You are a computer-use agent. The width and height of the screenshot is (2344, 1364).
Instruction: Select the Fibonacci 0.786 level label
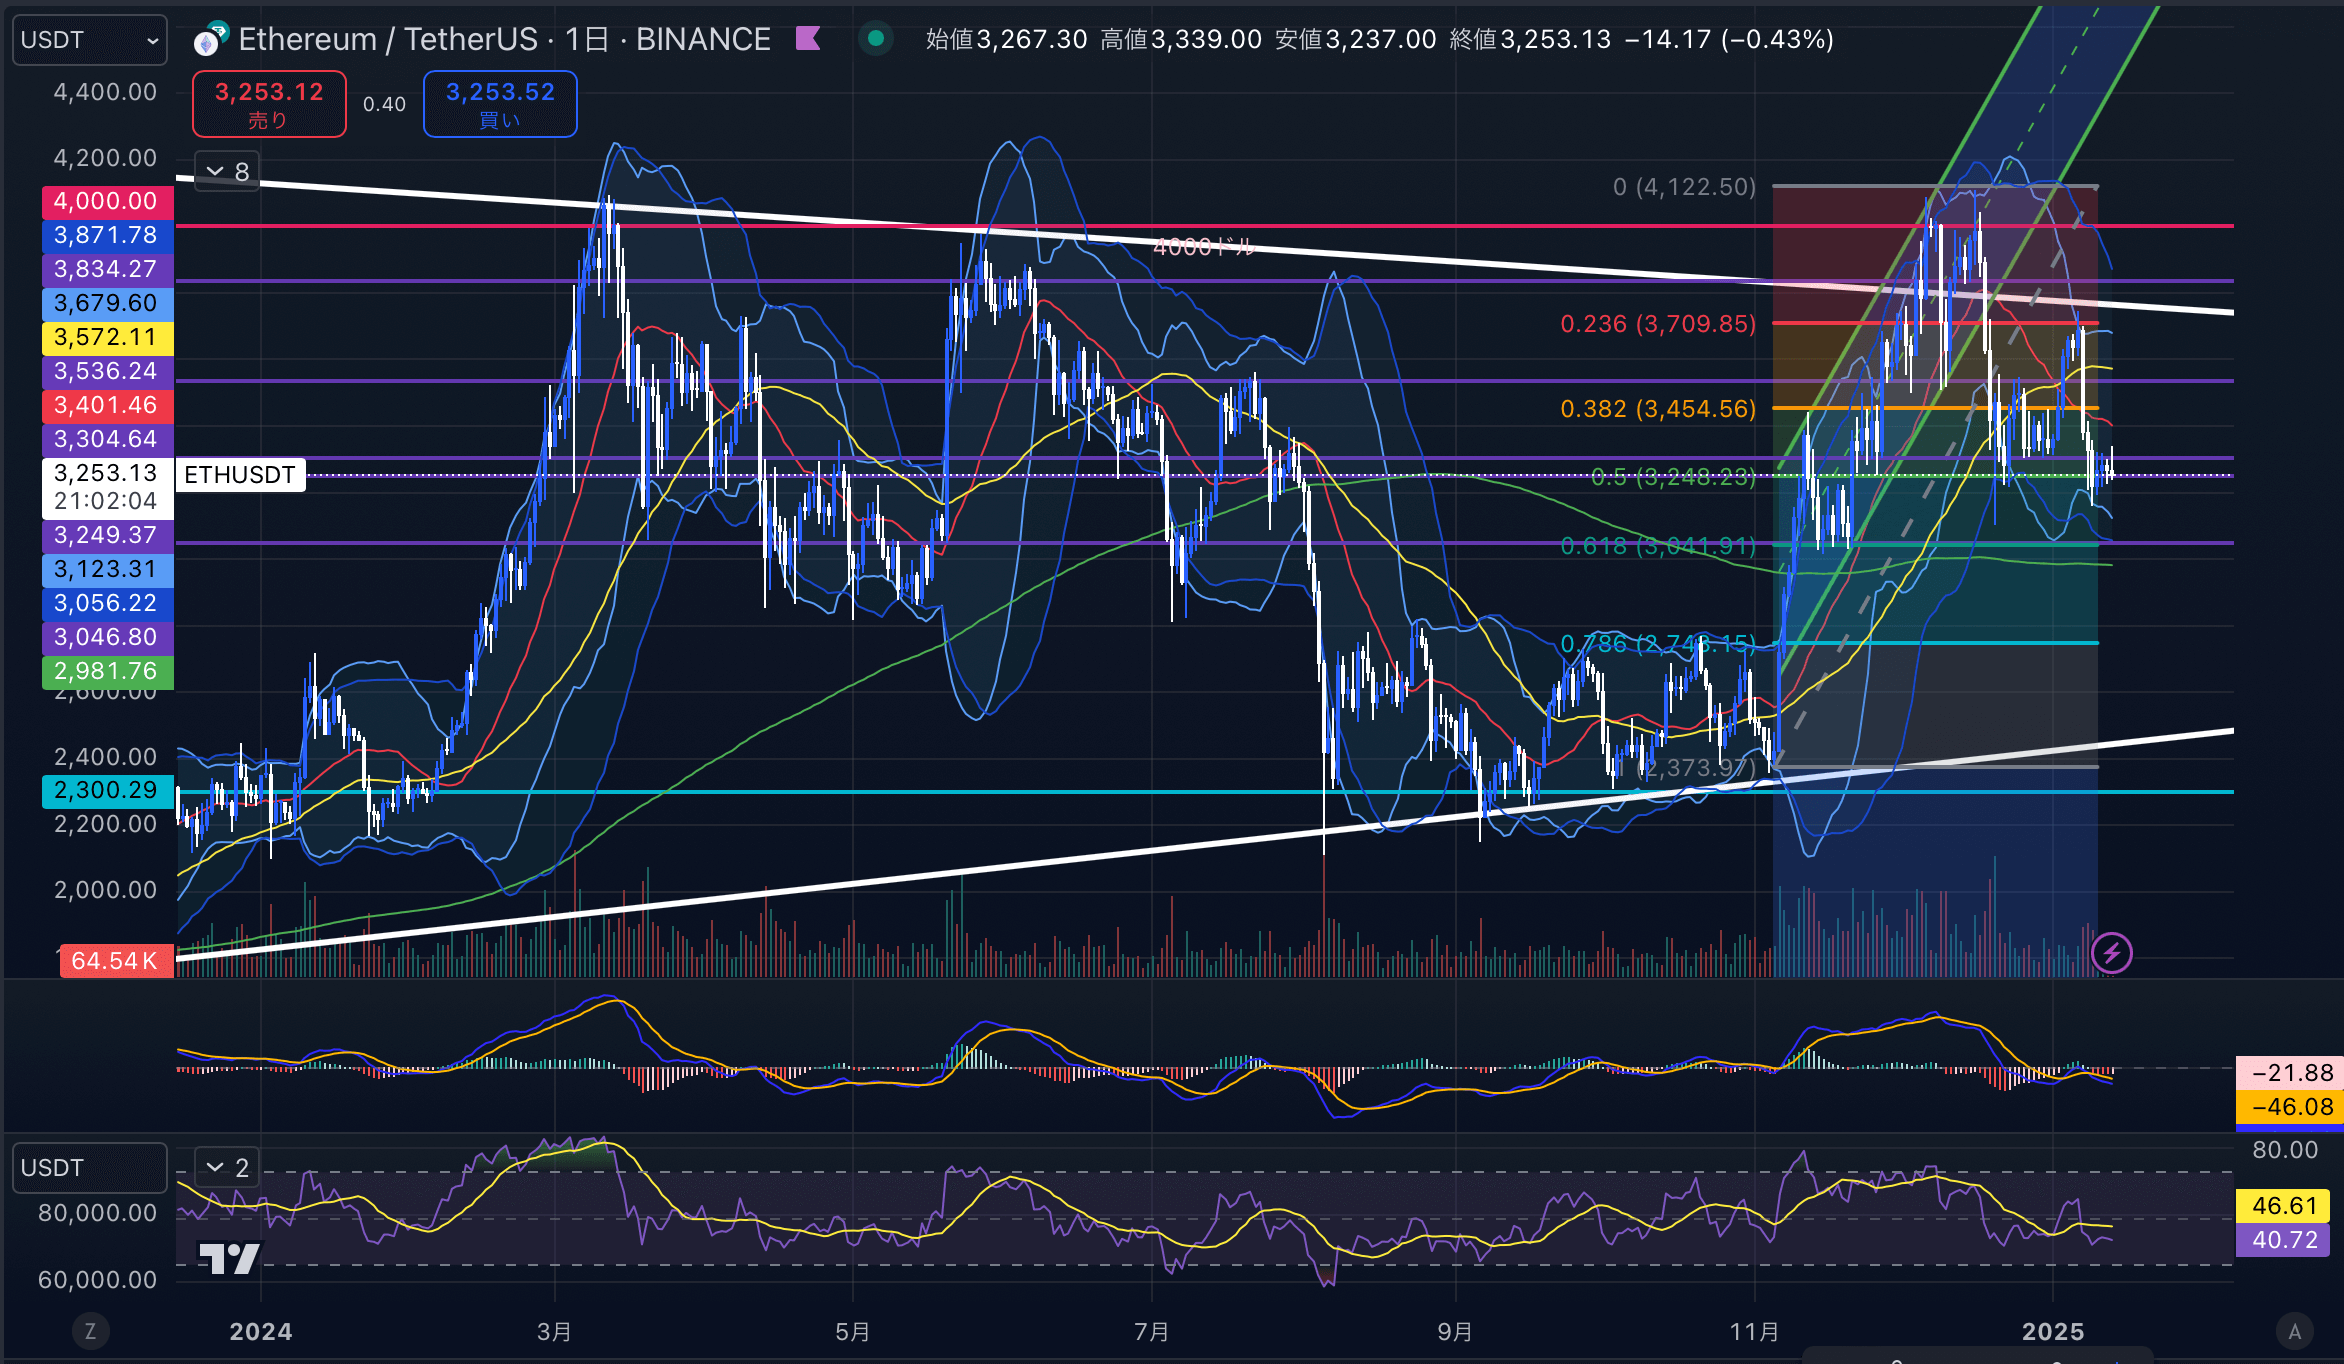click(1658, 643)
